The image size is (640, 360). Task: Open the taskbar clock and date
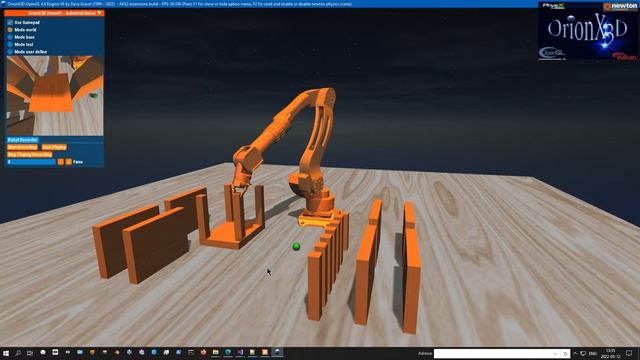click(611, 353)
